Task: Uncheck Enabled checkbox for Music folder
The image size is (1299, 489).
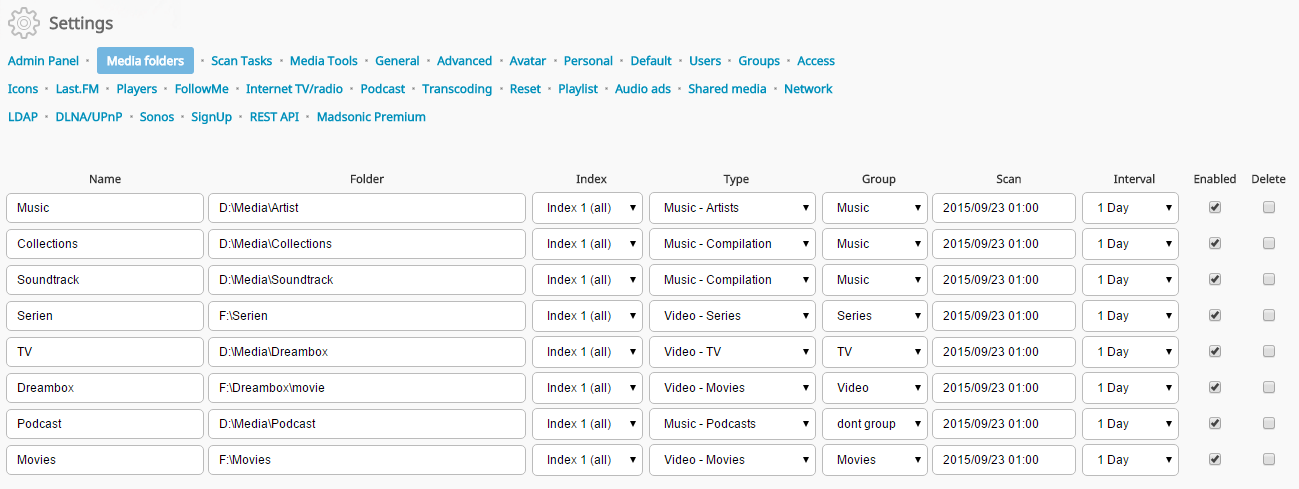Action: tap(1215, 208)
